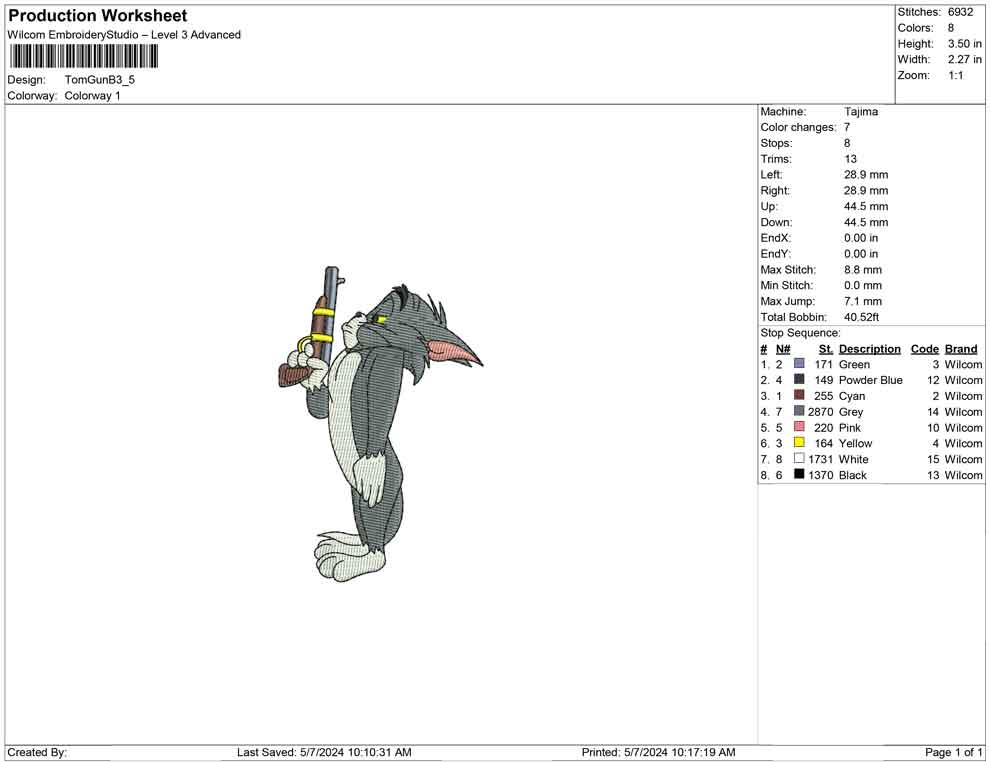Click the stitch count '2870' for Grey
990x762 pixels.
pyautogui.click(x=821, y=412)
